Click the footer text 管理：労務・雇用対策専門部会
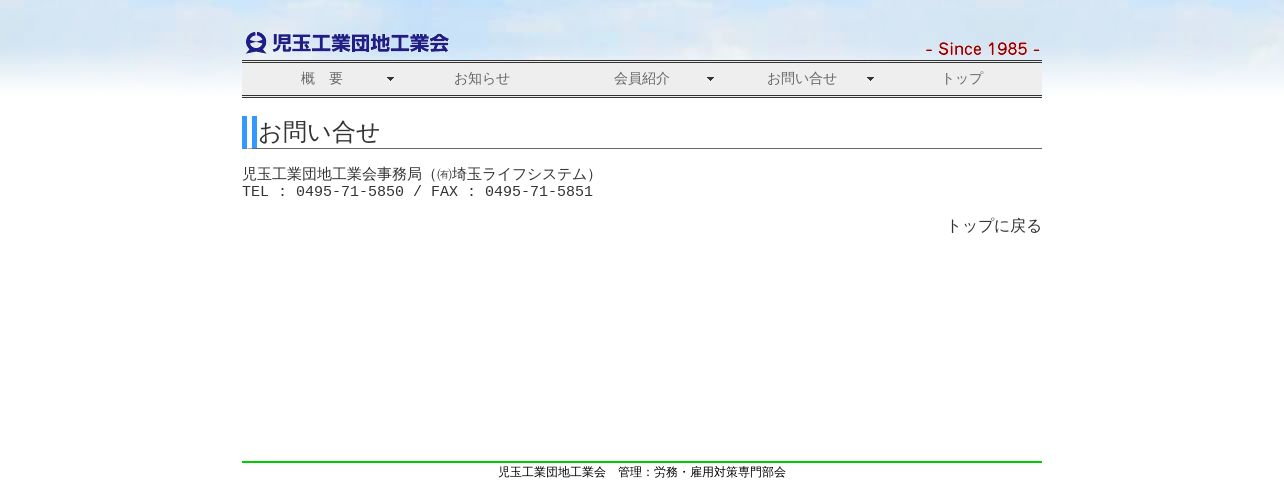1284x483 pixels. tap(702, 472)
